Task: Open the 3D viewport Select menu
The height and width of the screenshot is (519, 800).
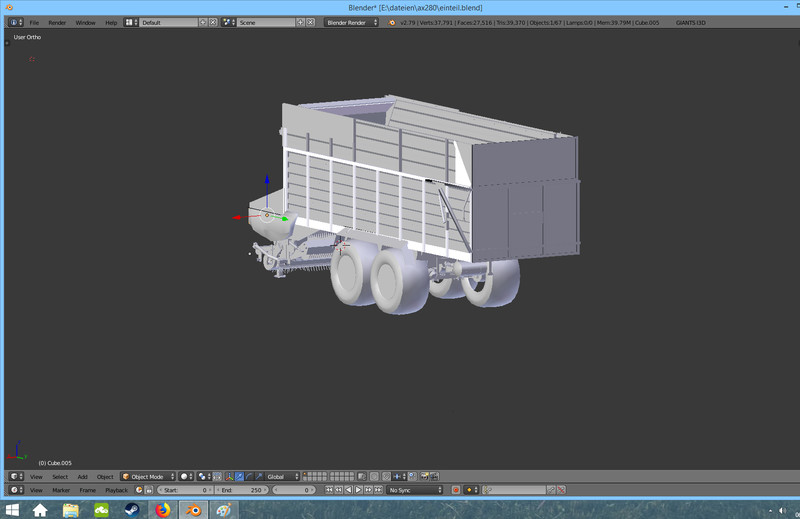Action: 60,477
